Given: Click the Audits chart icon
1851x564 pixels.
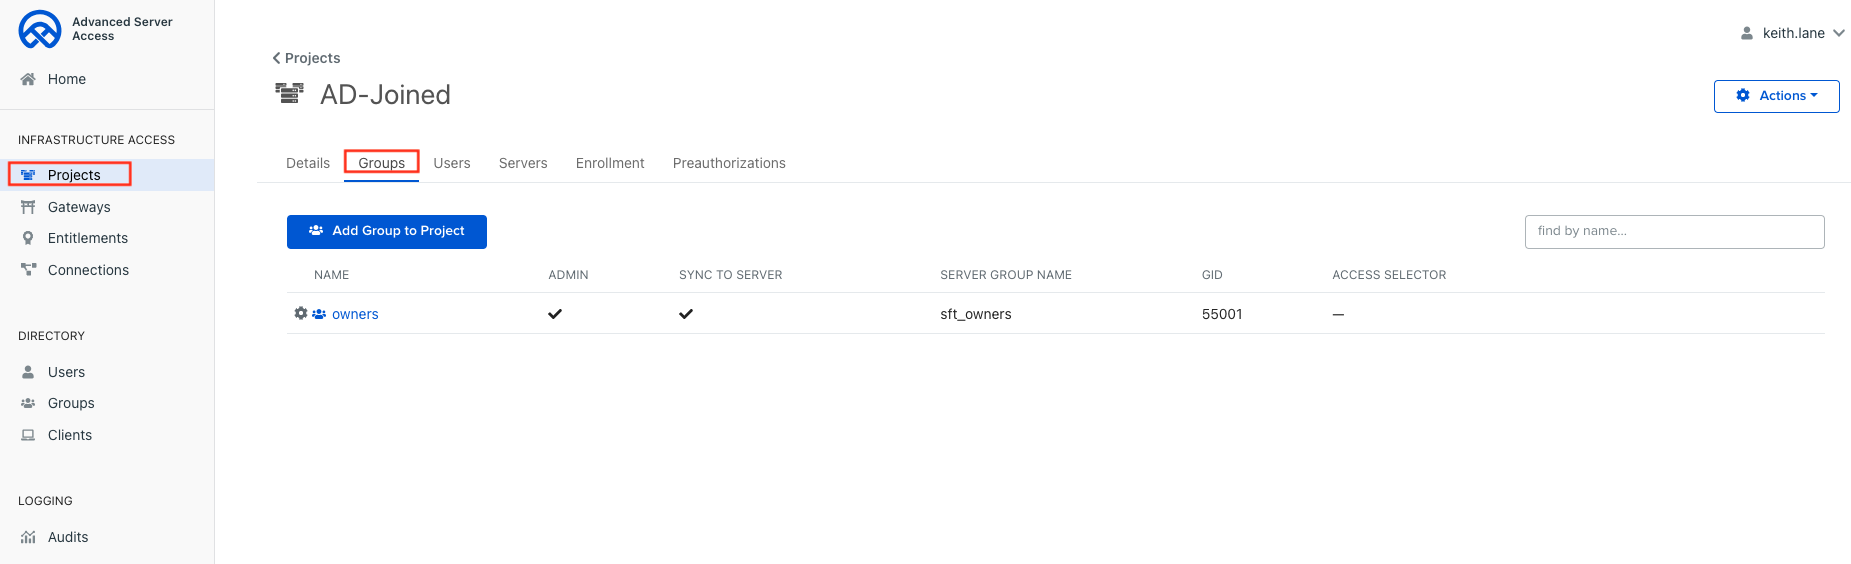Looking at the screenshot, I should [28, 537].
